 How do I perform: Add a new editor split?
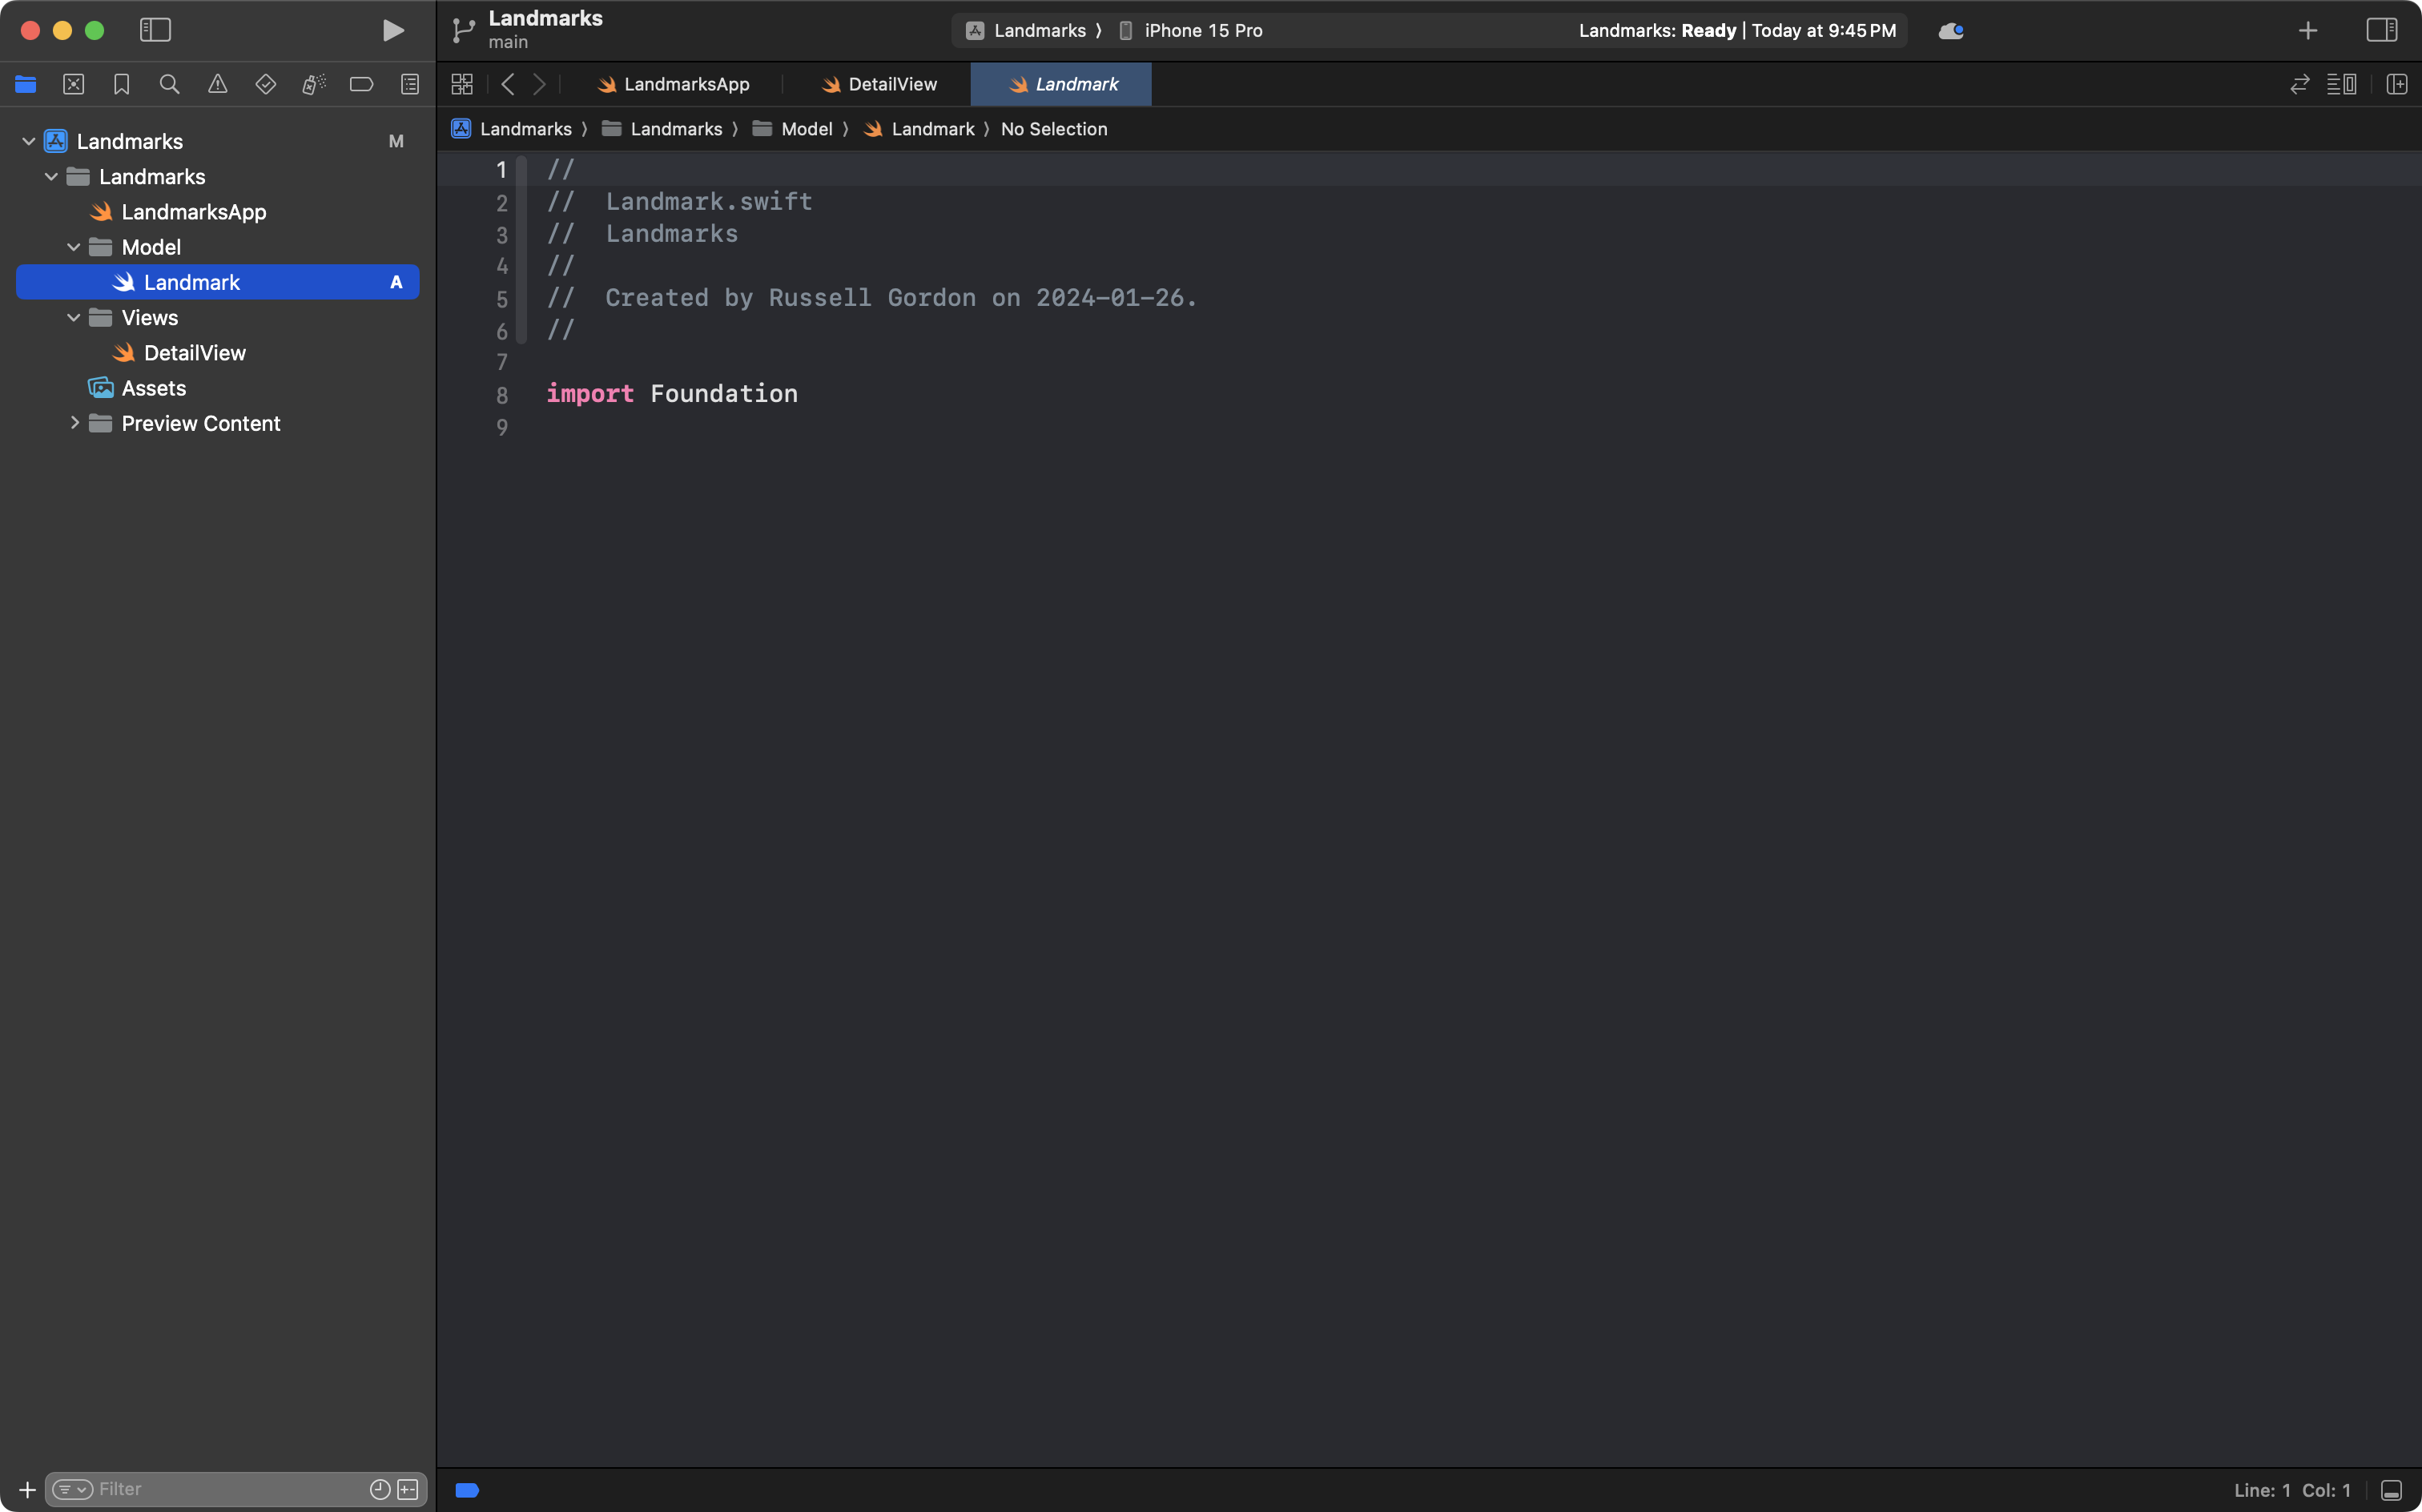point(2397,84)
